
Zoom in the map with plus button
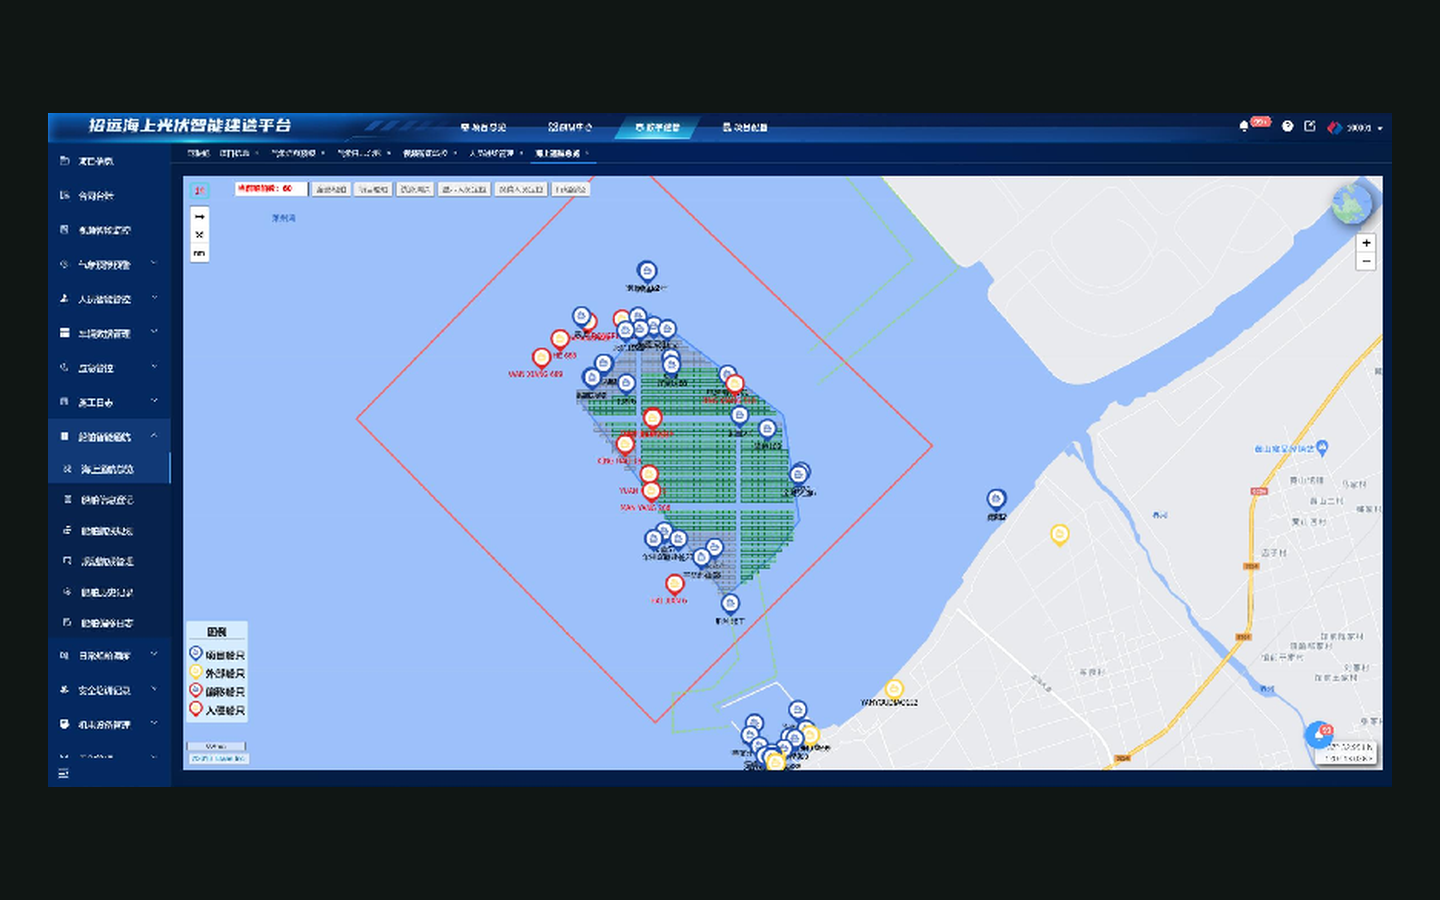pos(1366,243)
